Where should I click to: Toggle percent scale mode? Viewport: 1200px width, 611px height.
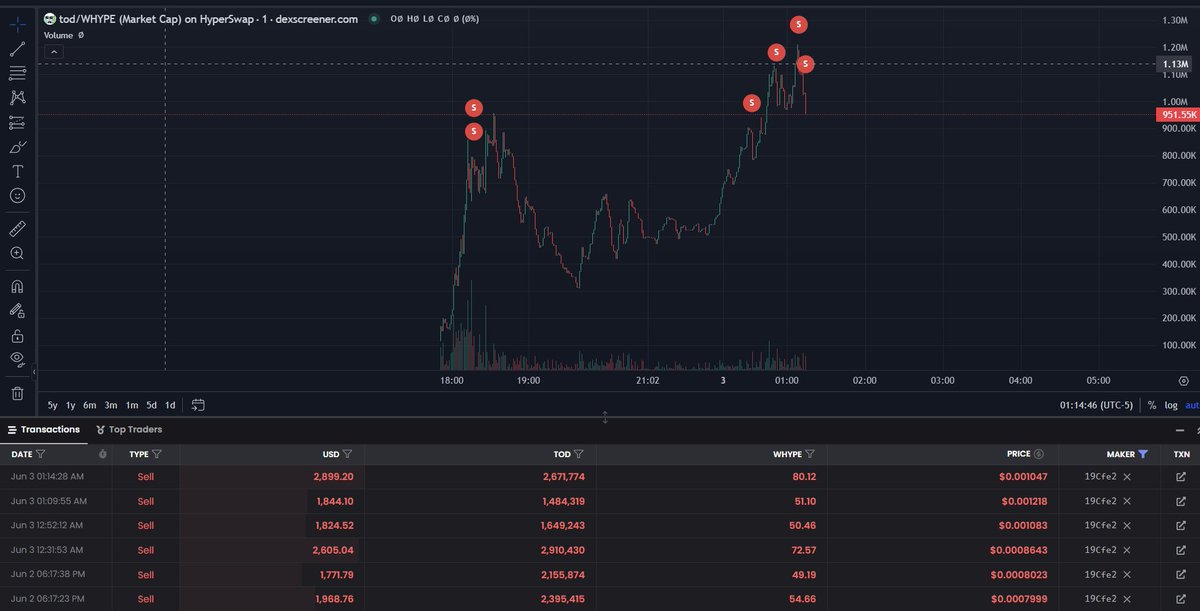[x=1152, y=405]
